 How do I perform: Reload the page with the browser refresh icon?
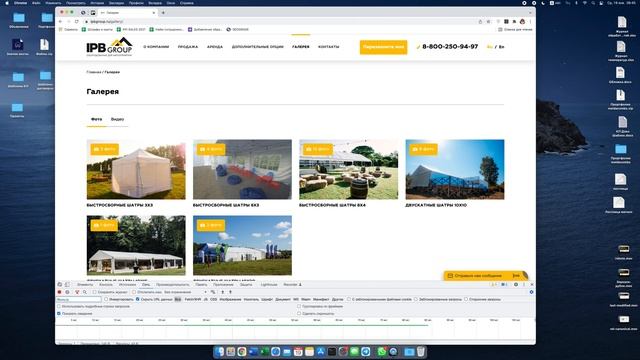[x=77, y=22]
